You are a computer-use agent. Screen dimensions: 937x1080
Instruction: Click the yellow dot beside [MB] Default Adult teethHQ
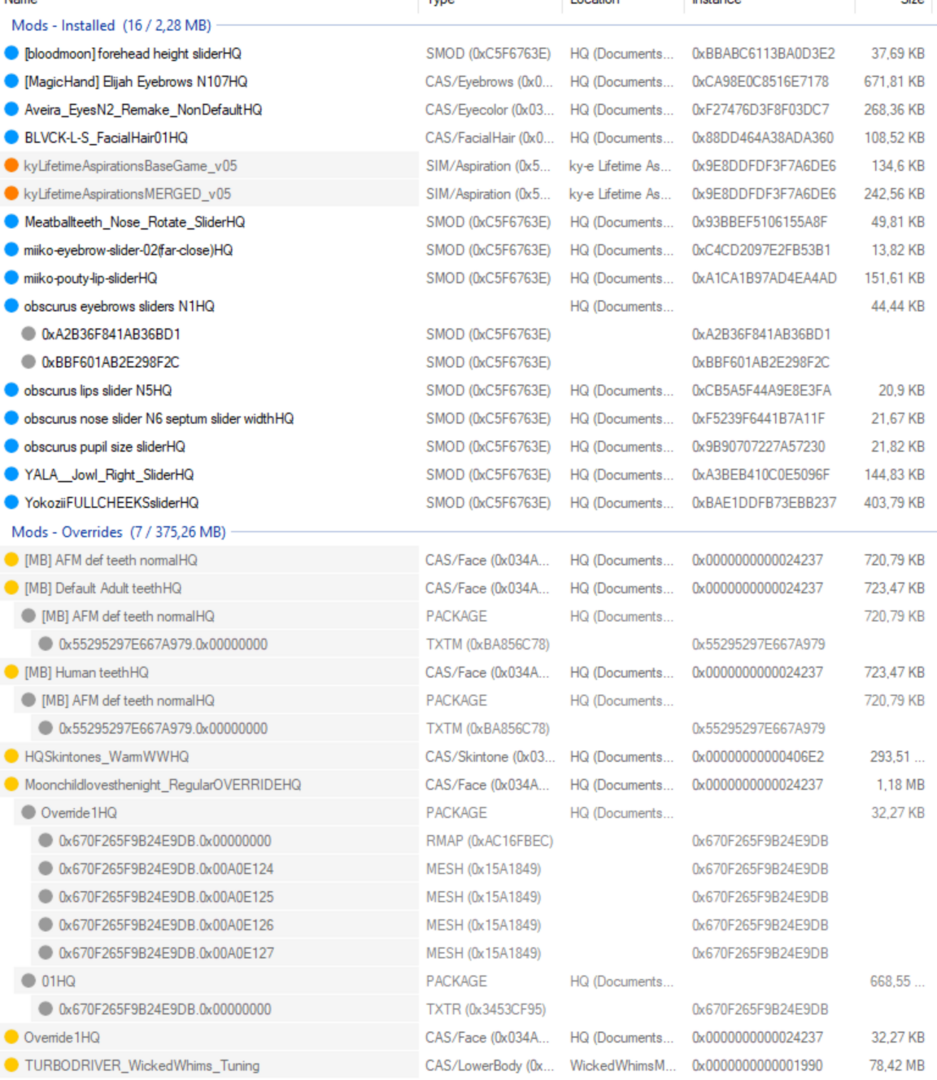11,588
